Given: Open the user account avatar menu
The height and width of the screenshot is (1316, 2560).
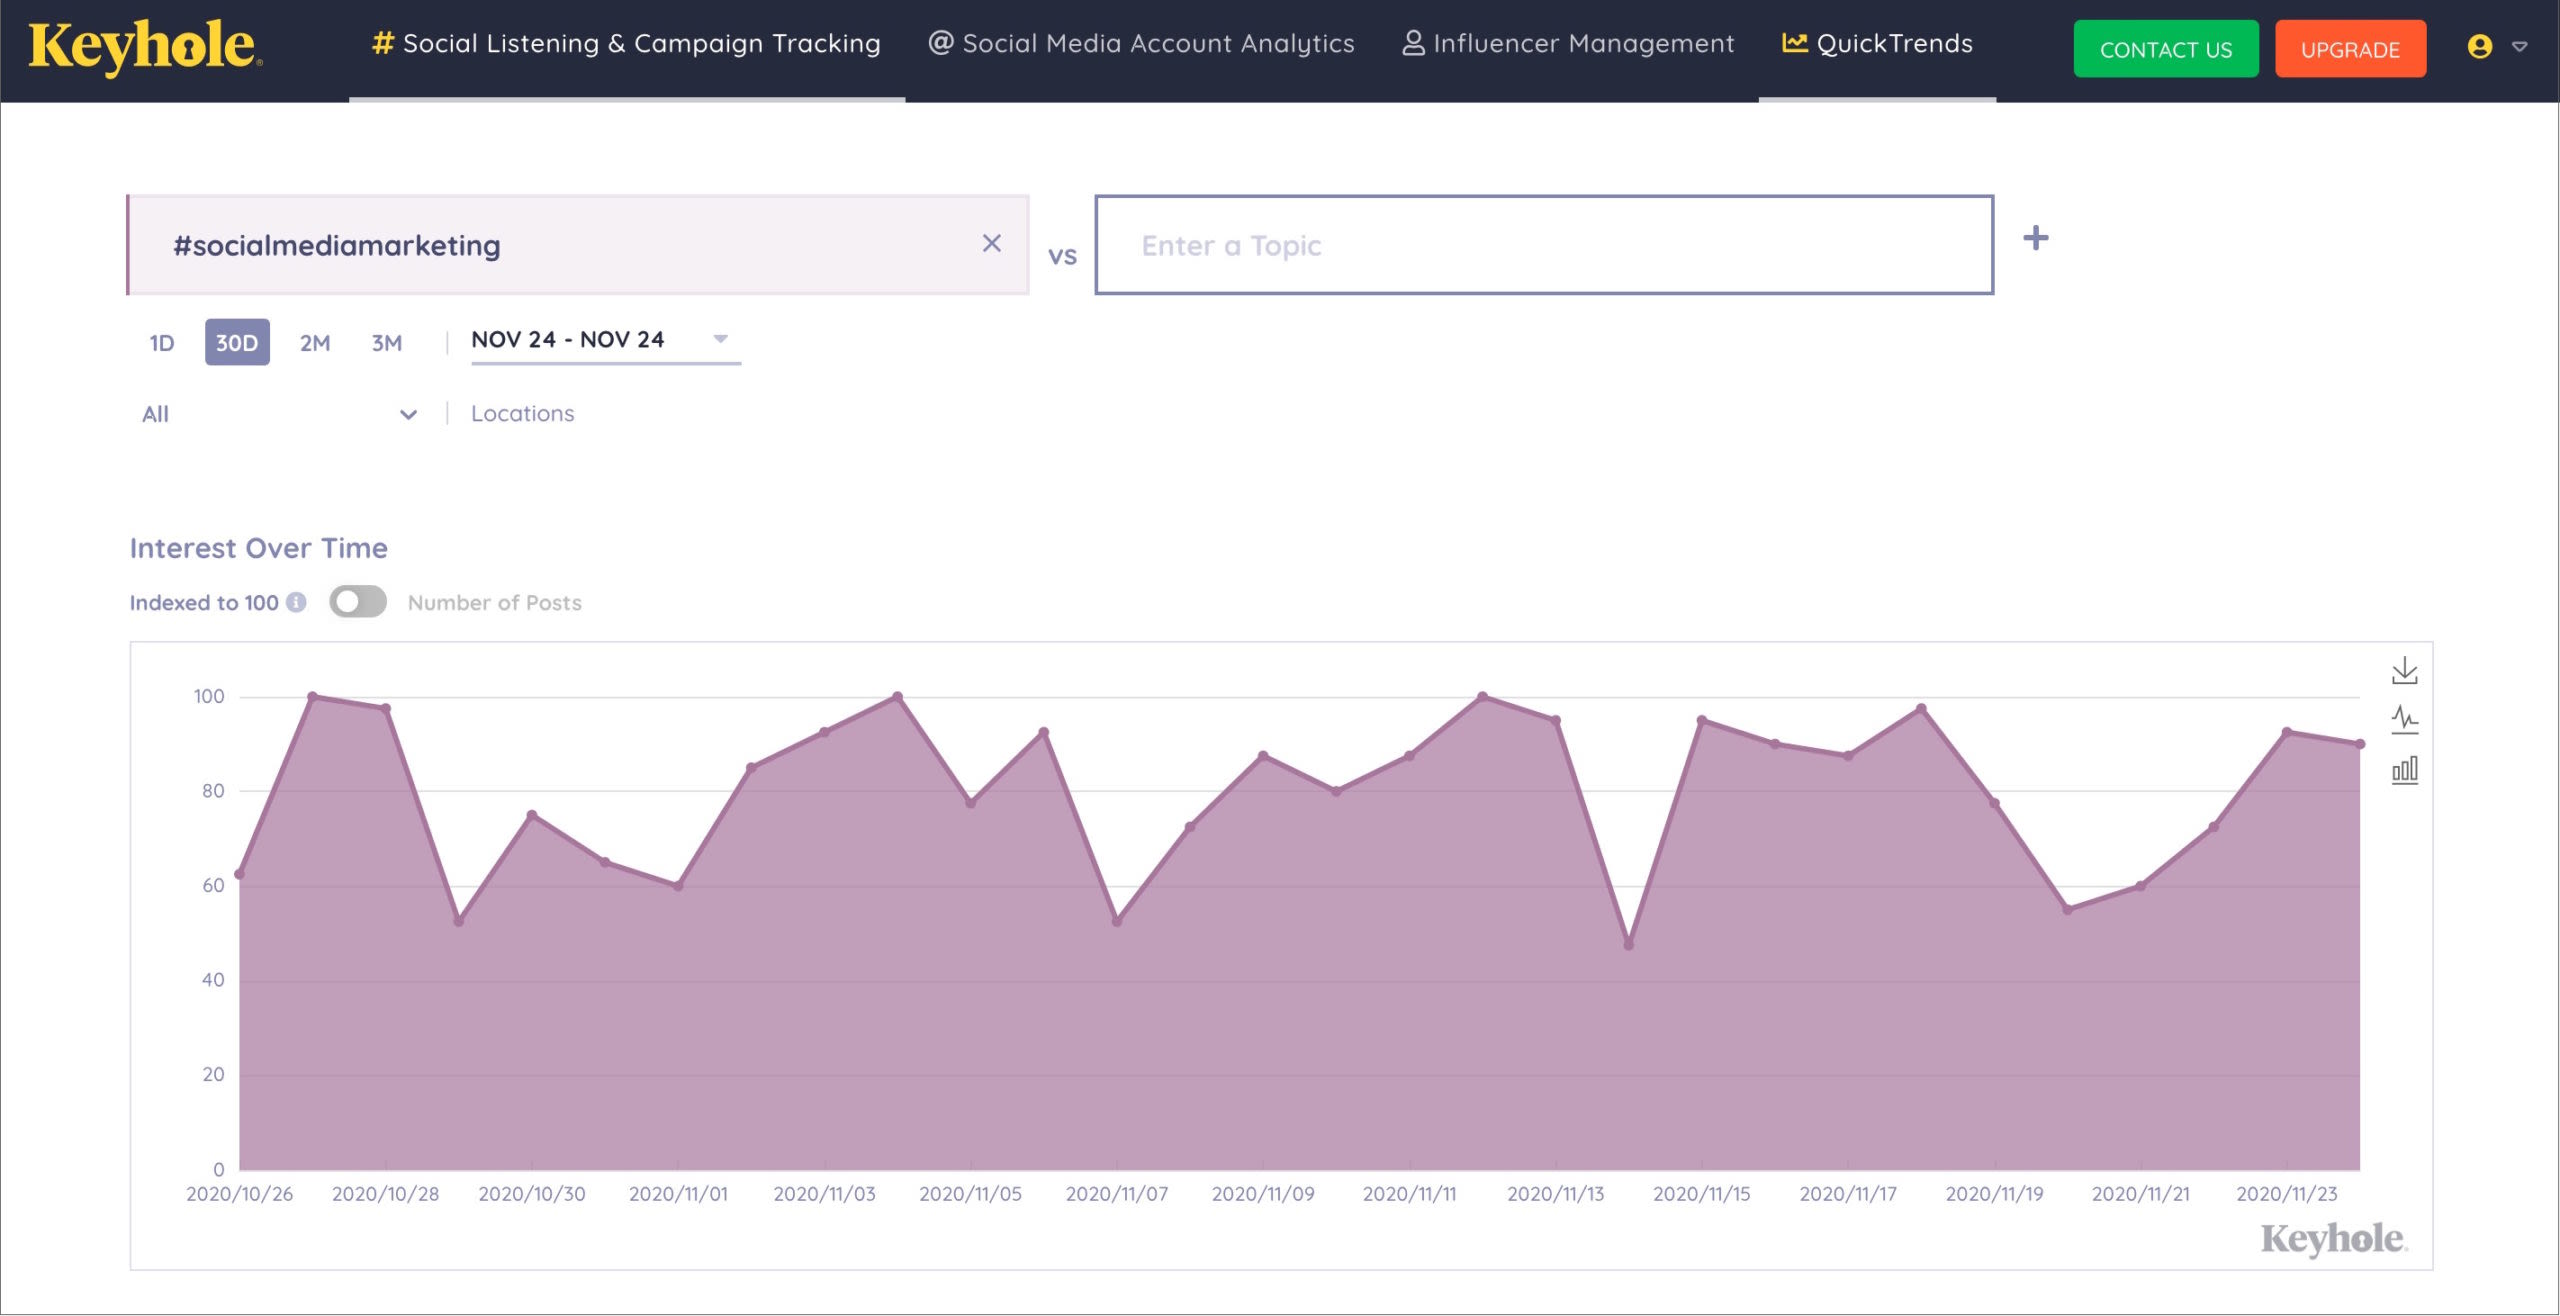Looking at the screenshot, I should pyautogui.click(x=2479, y=46).
